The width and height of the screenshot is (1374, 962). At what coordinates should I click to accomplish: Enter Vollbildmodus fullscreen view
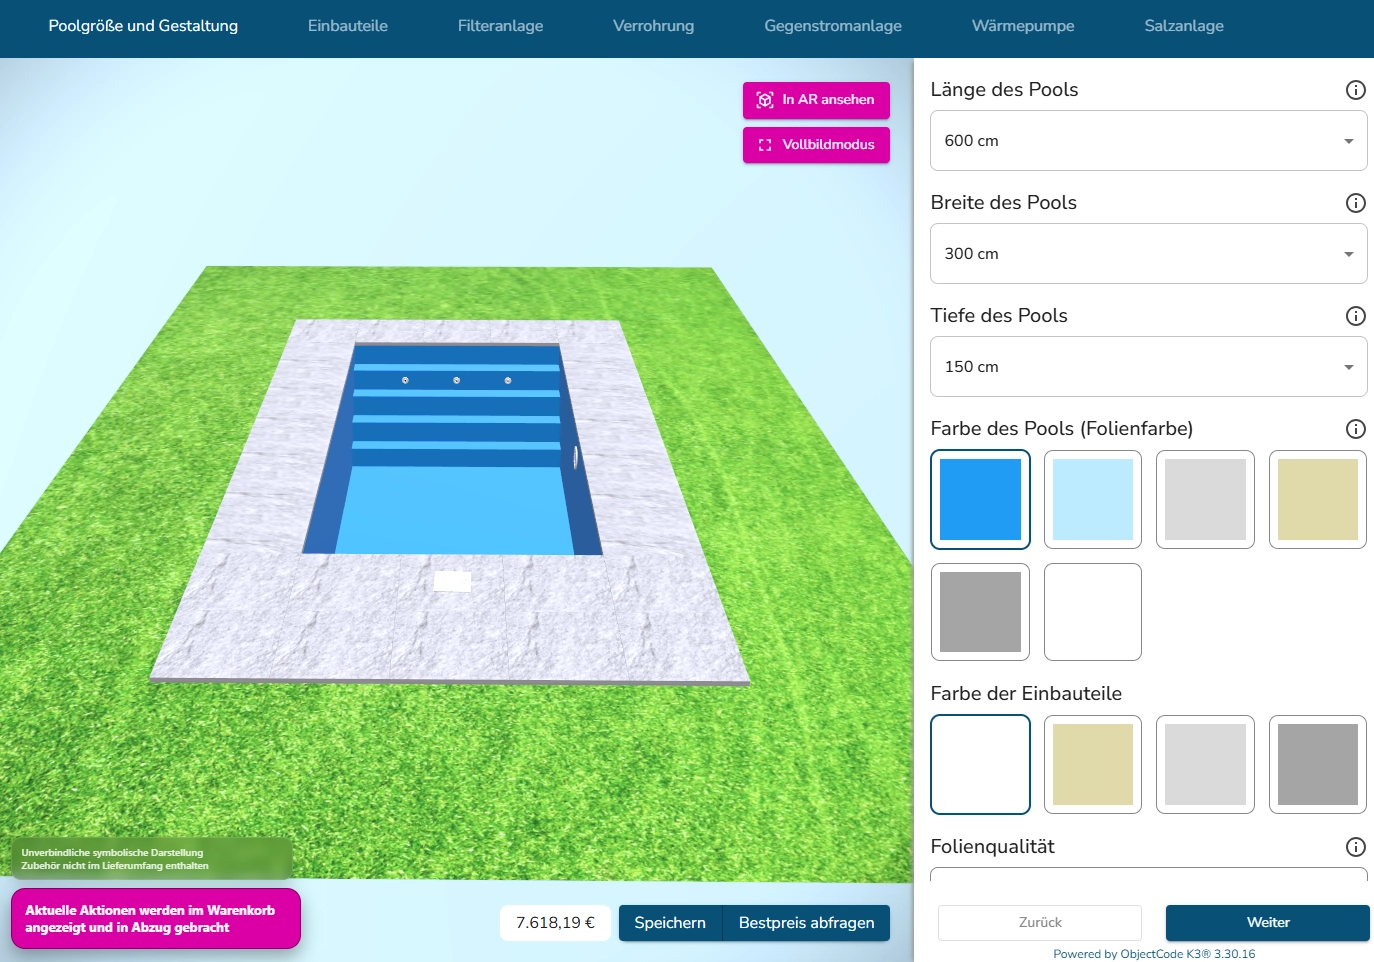816,145
